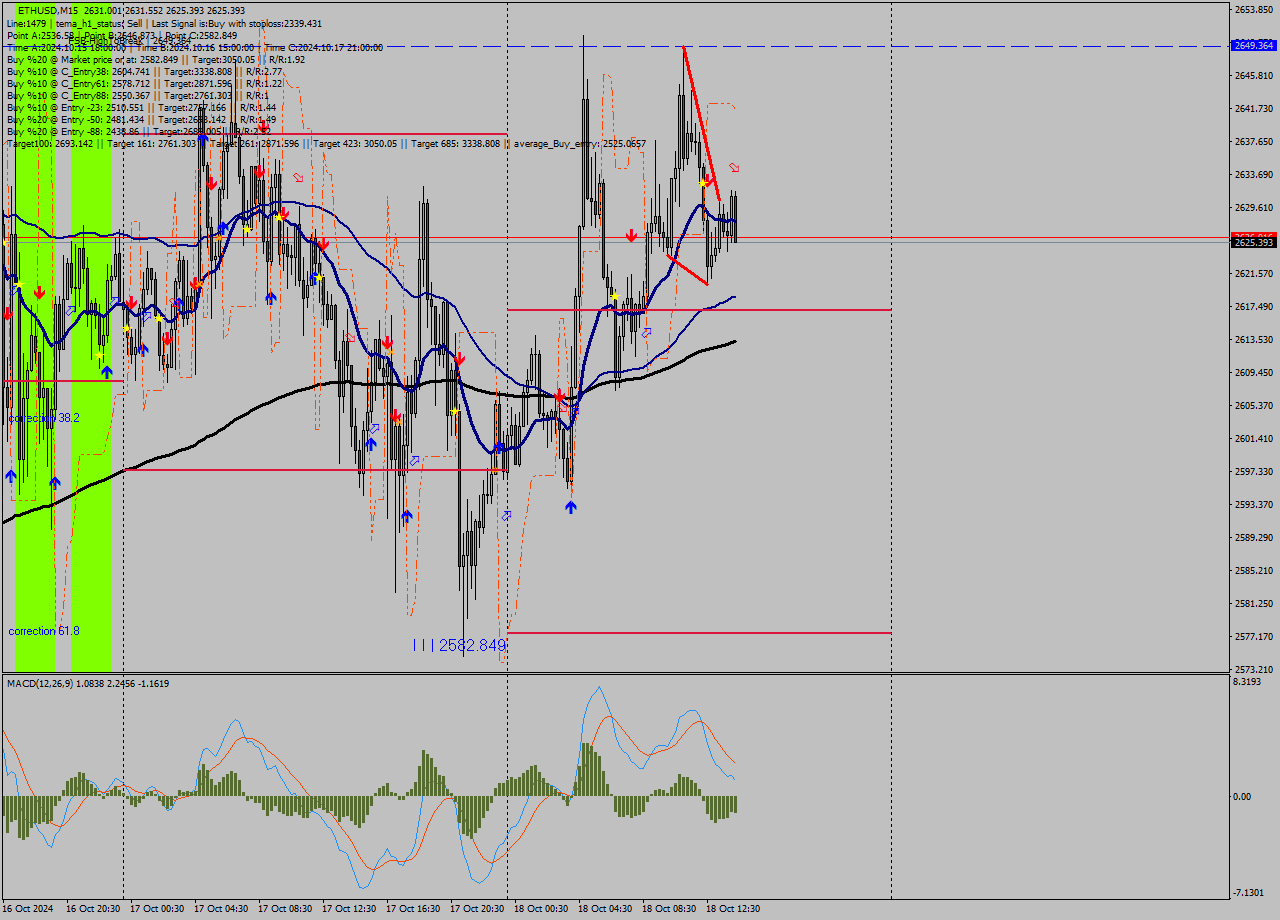Click the 'correction 61.8' label
Viewport: 1280px width, 920px height.
(44, 631)
